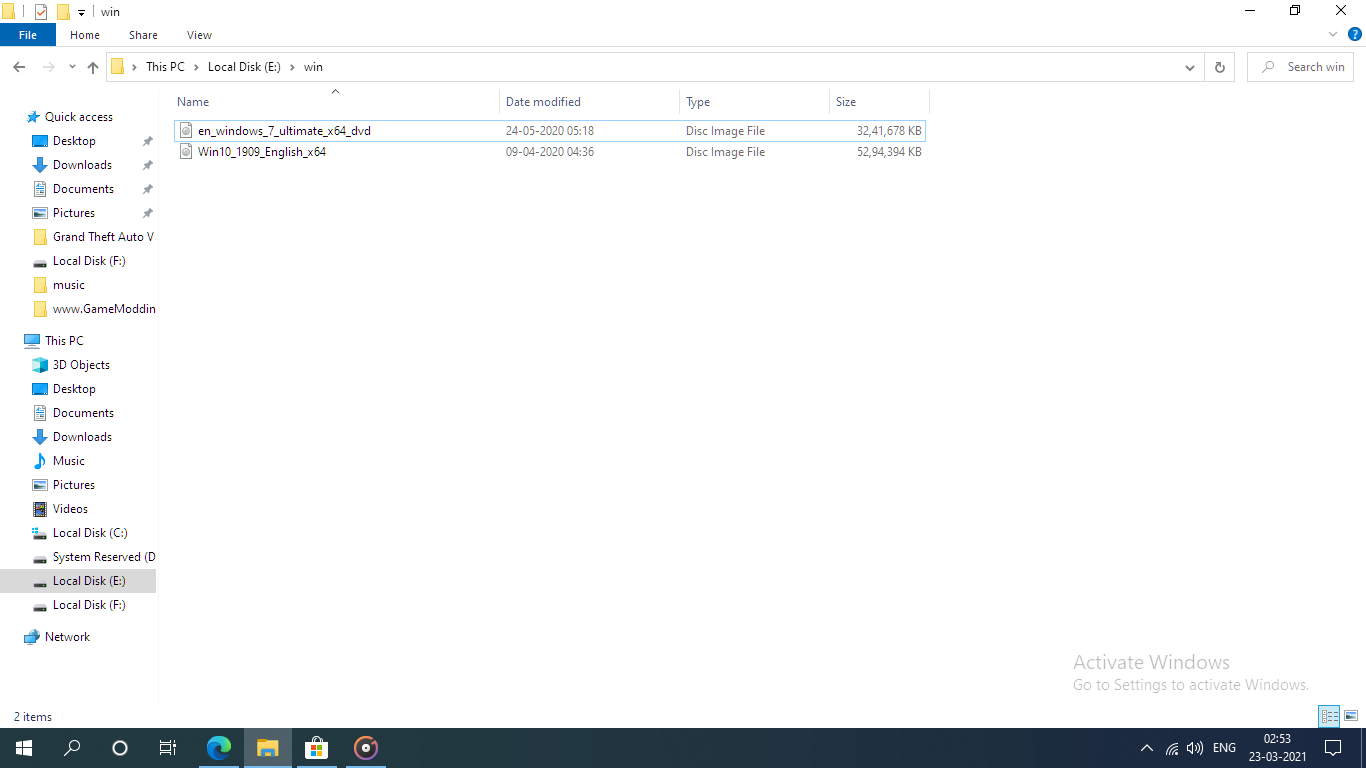Sort by the Name column header
This screenshot has height=768, width=1366.
335,101
